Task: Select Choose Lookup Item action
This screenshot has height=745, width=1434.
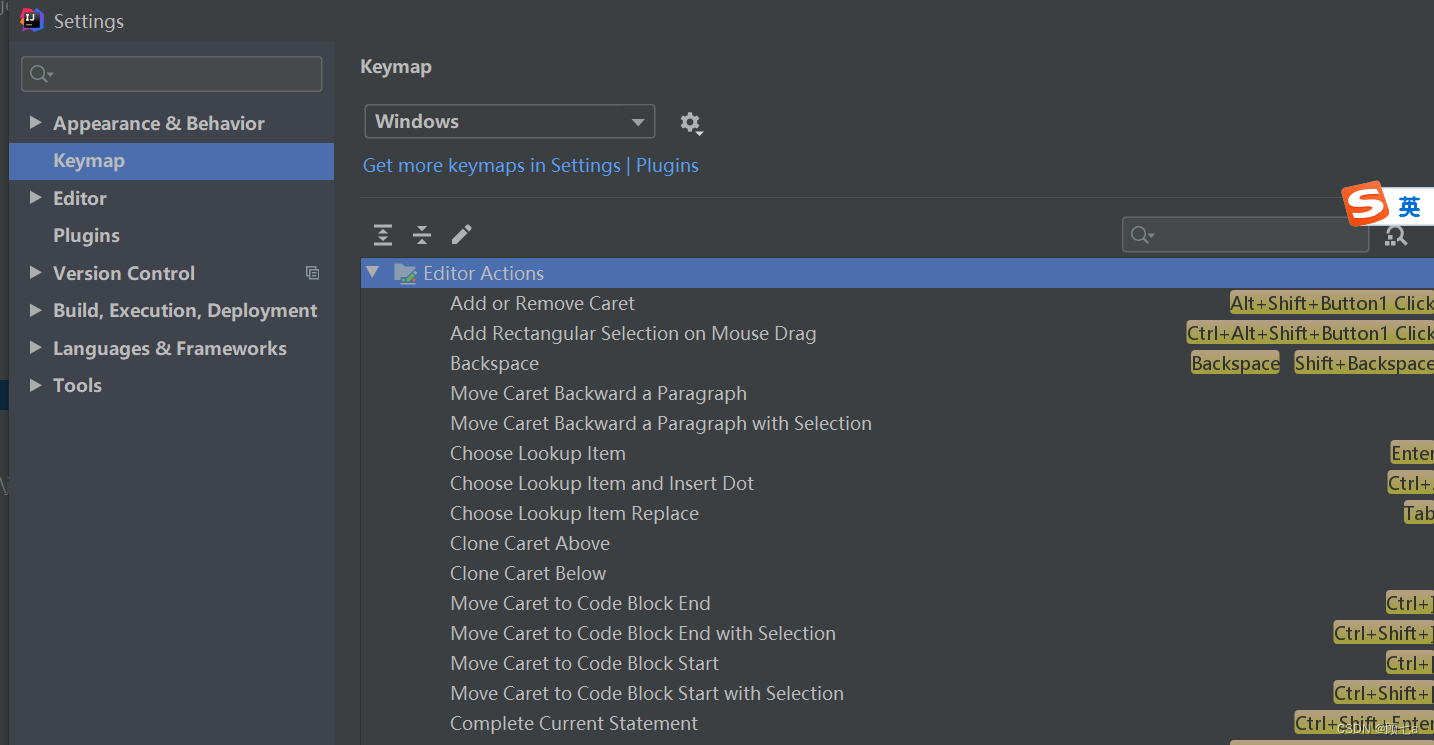Action: pyautogui.click(x=538, y=453)
